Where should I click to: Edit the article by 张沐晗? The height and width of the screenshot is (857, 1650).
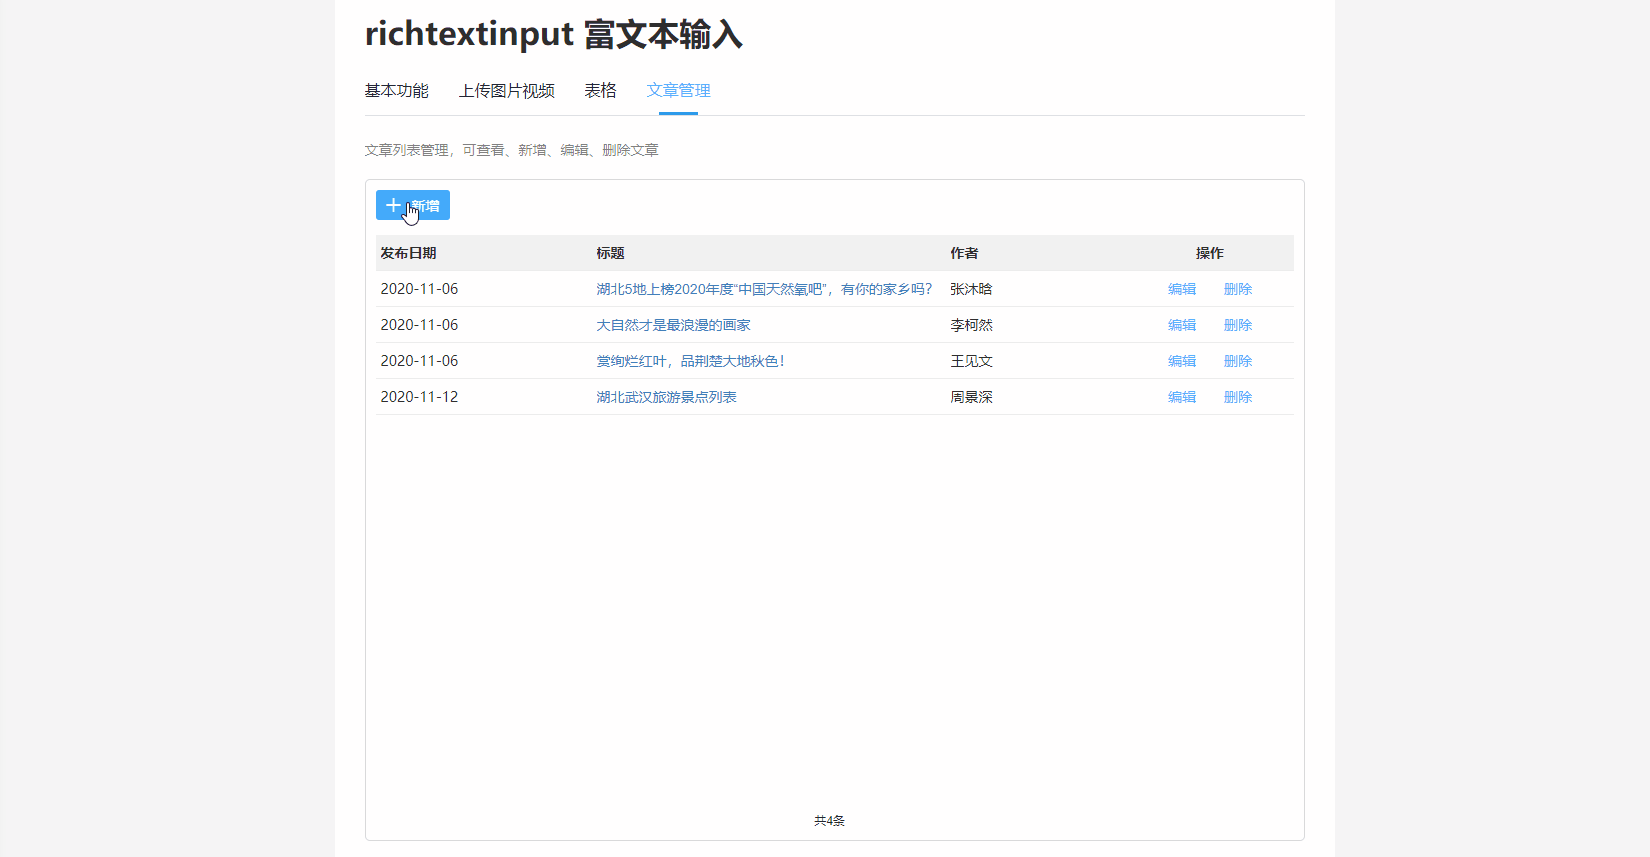pos(1182,289)
